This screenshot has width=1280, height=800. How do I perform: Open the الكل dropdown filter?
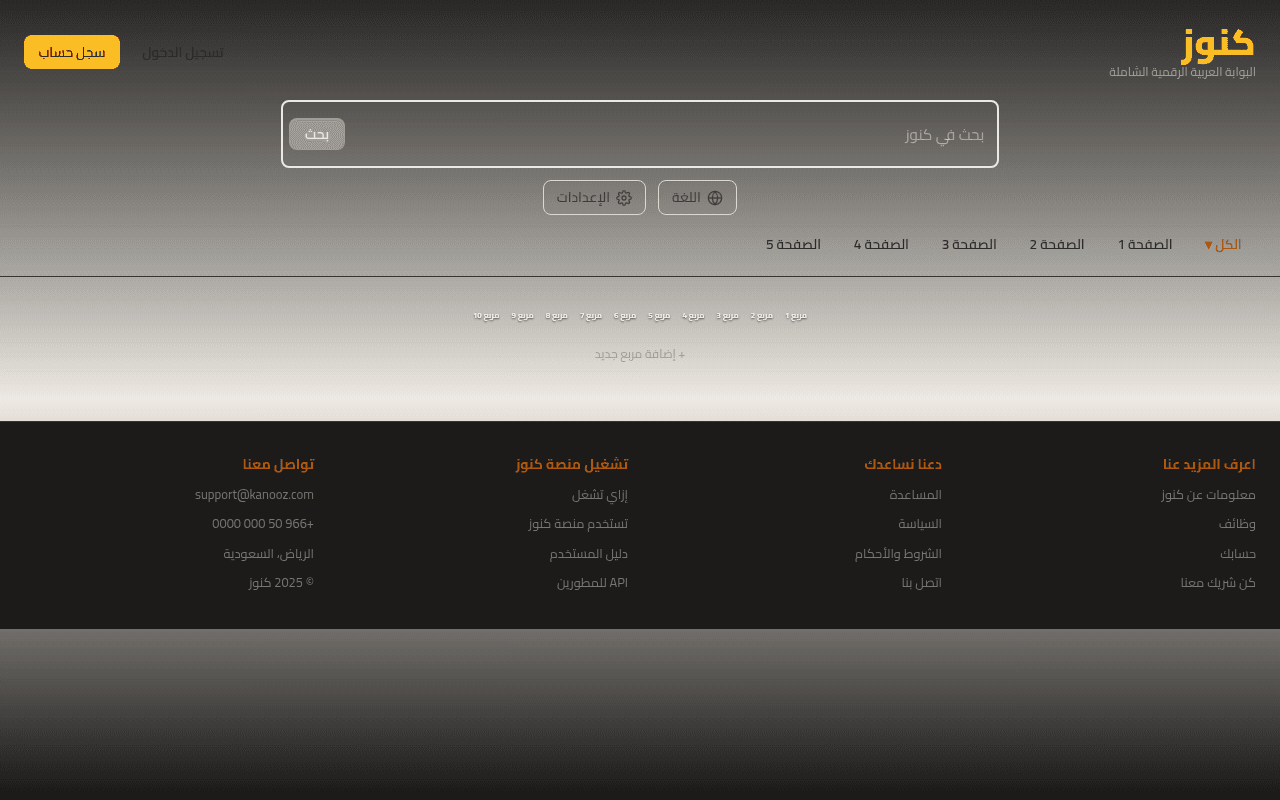tap(1222, 245)
